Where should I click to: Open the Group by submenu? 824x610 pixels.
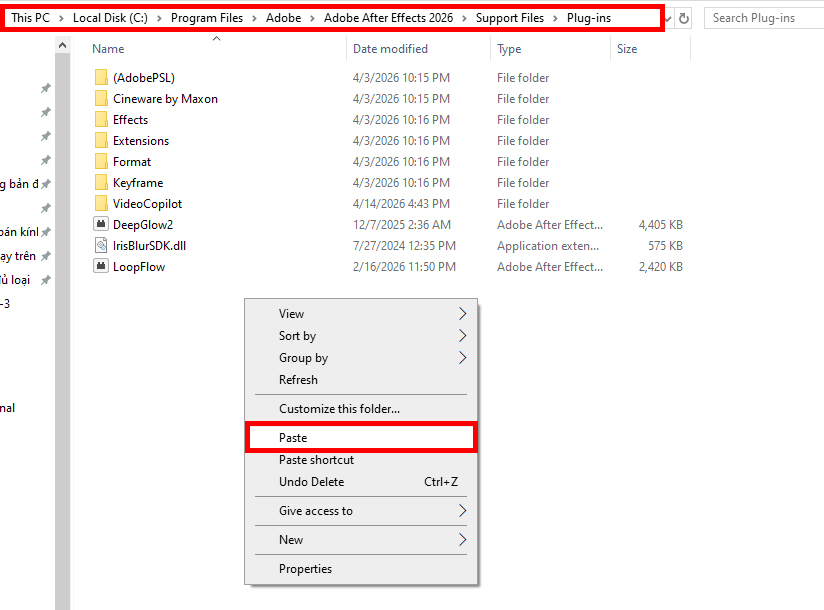click(361, 358)
